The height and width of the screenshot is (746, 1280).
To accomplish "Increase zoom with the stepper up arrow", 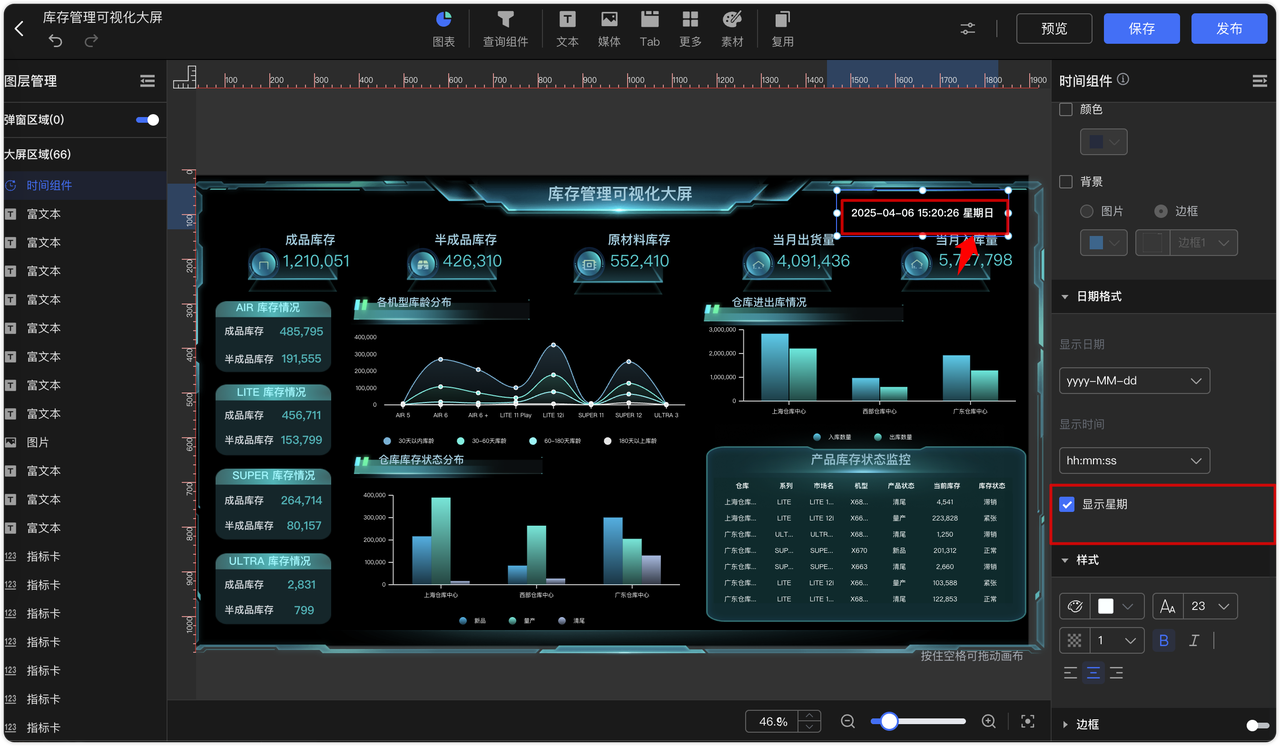I will [810, 716].
